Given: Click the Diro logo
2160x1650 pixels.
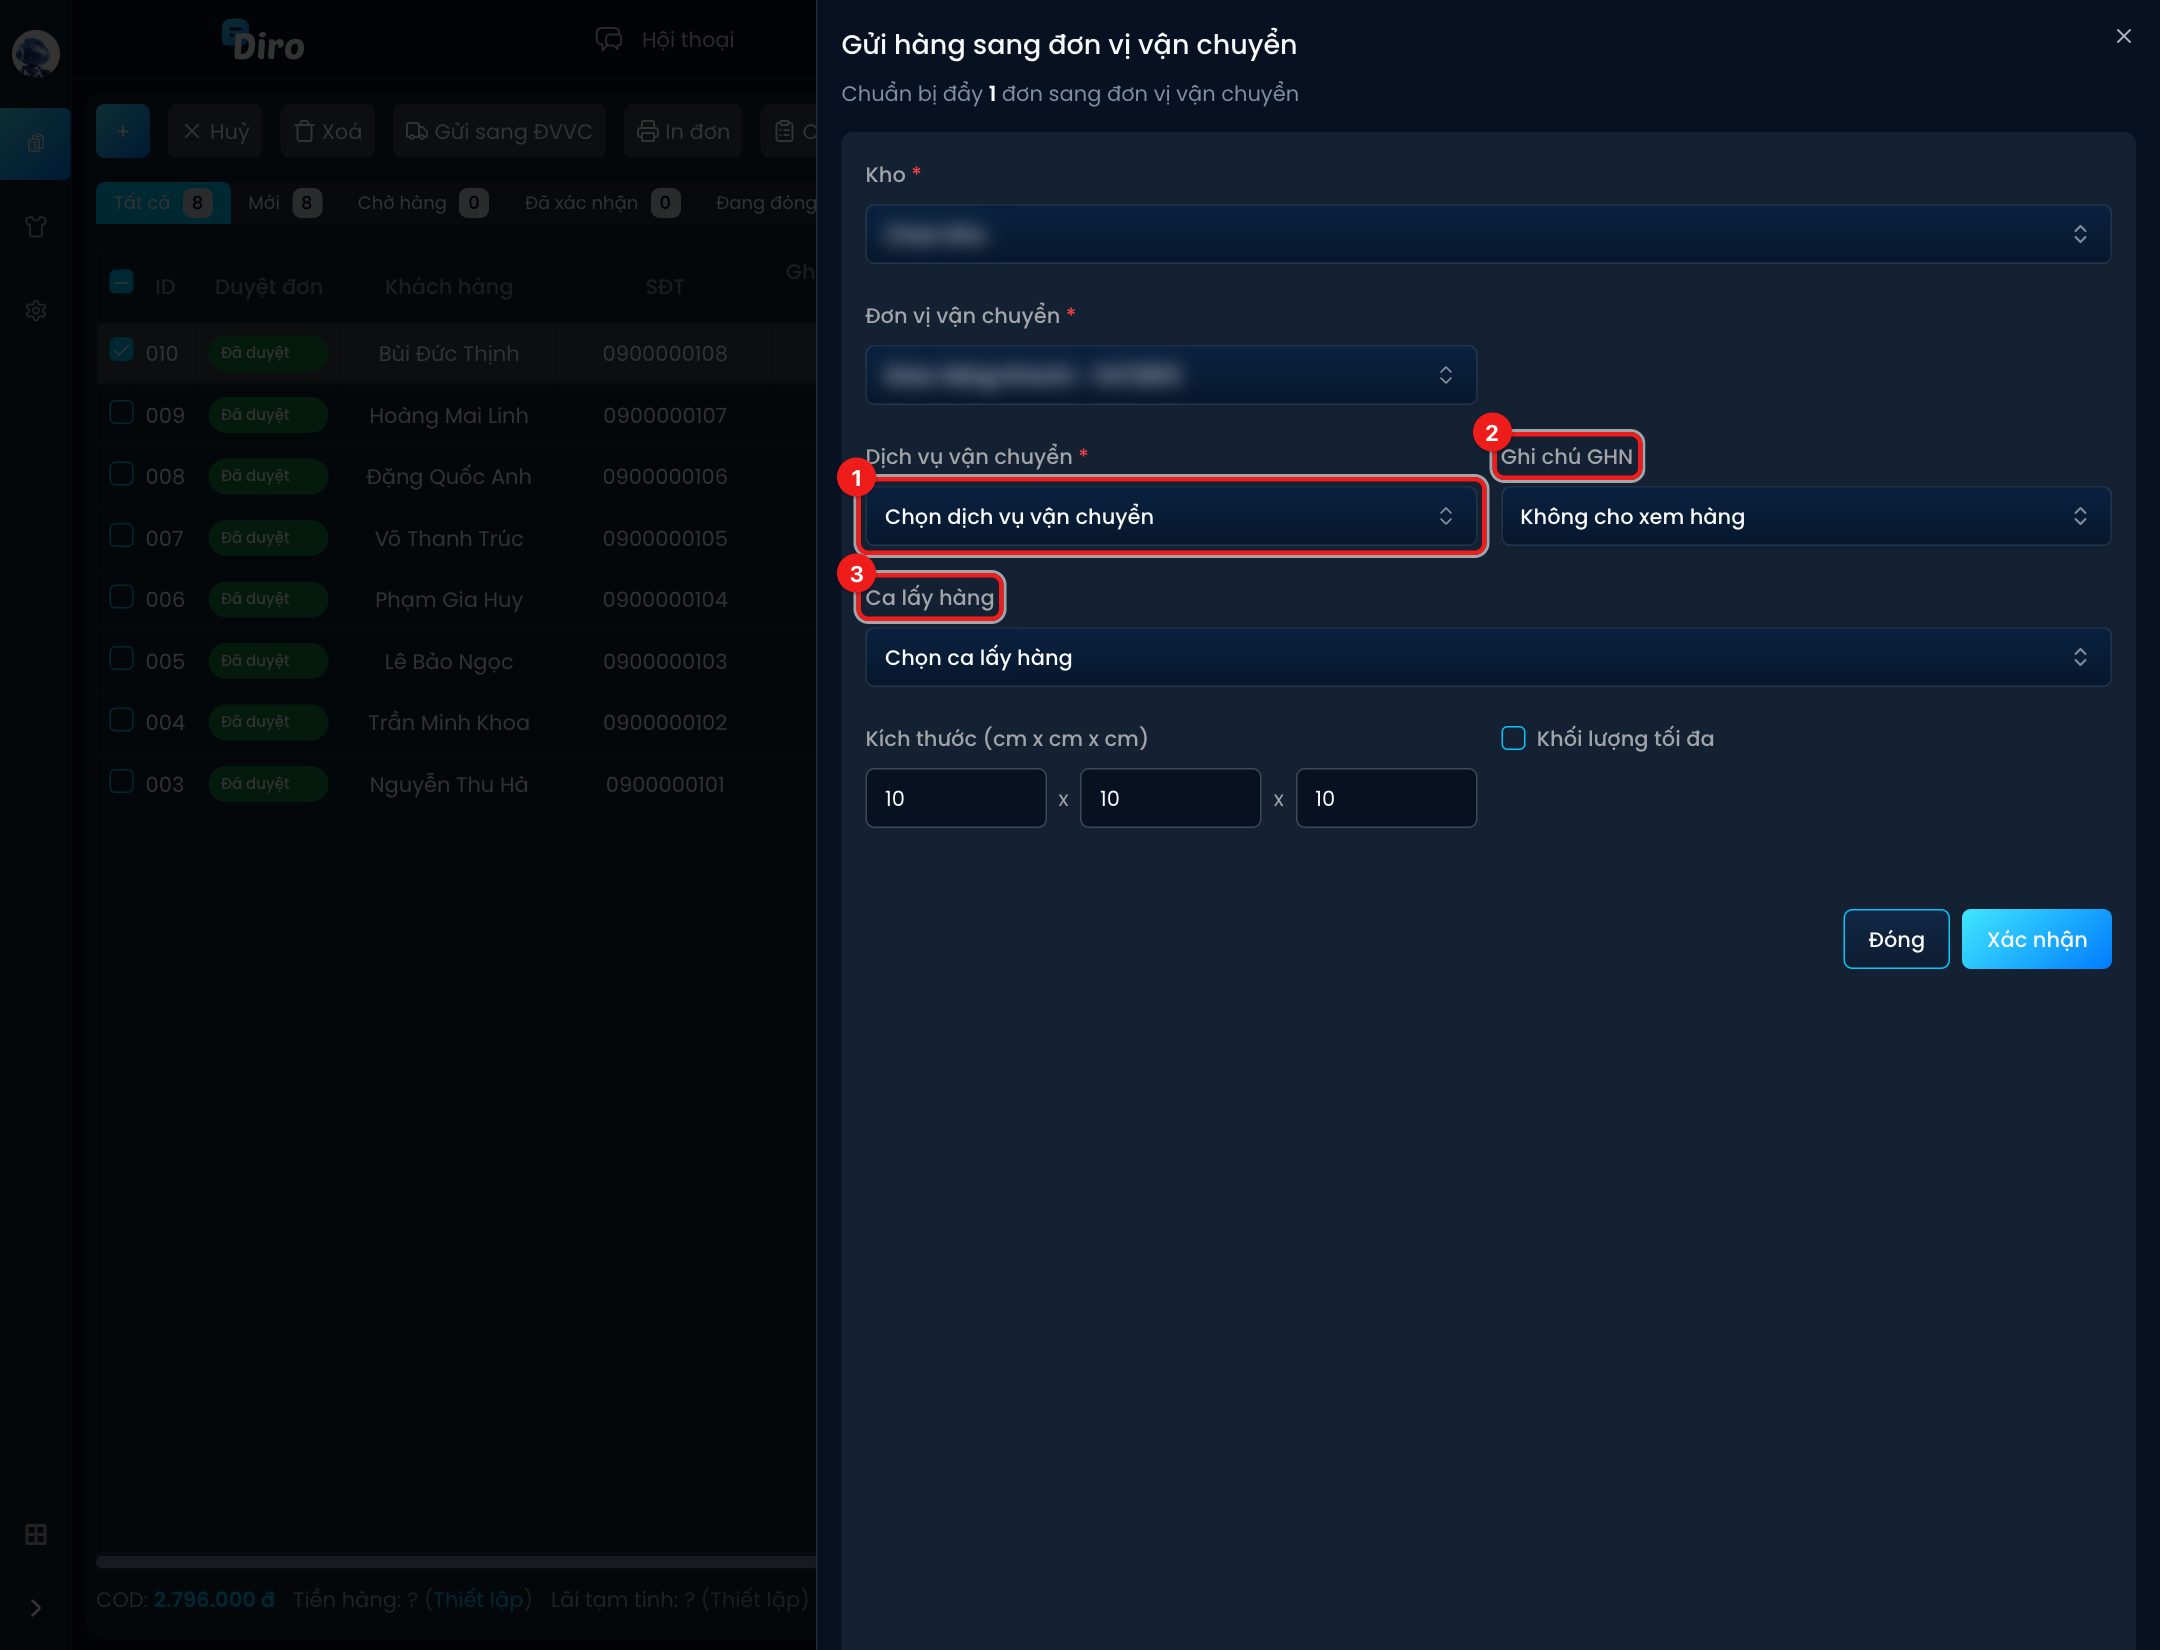Looking at the screenshot, I should [x=263, y=42].
